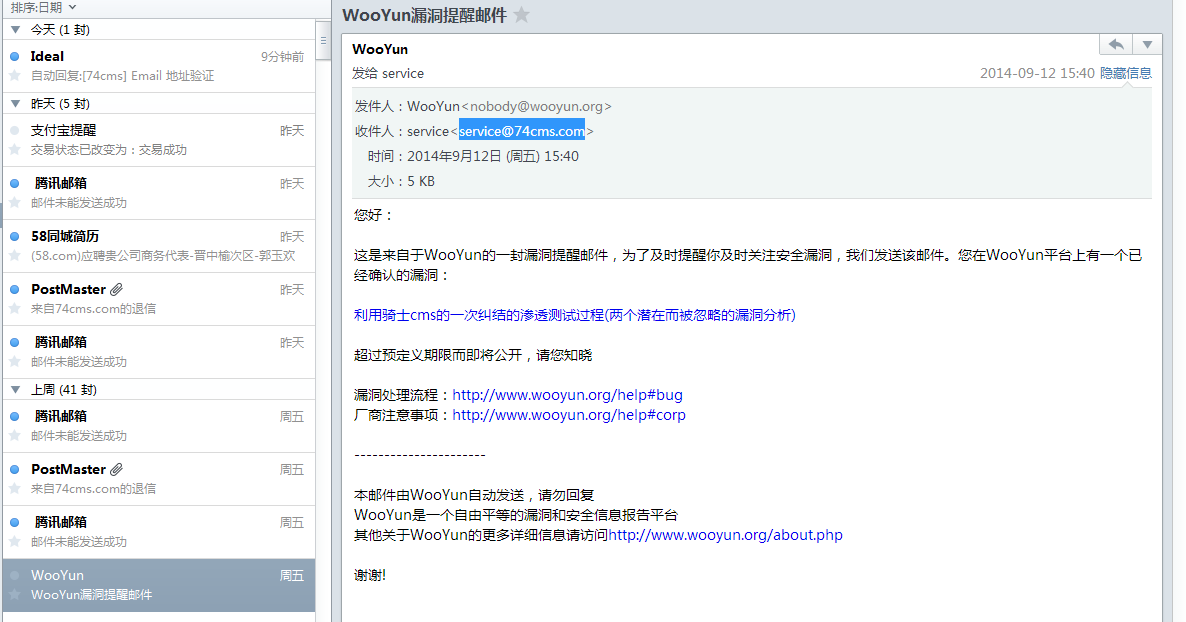This screenshot has height=622, width=1186.
Task: Star the WooYun漏洞提醒邮件 subject header
Action: click(521, 14)
